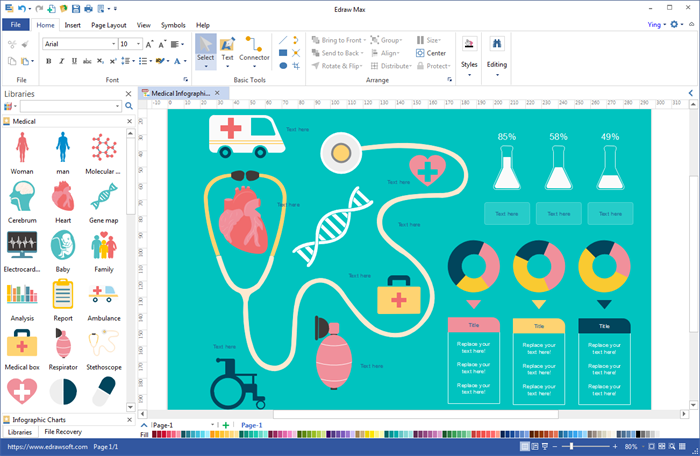The height and width of the screenshot is (456, 700).
Task: Toggle subscript formatting
Action: [x=100, y=61]
